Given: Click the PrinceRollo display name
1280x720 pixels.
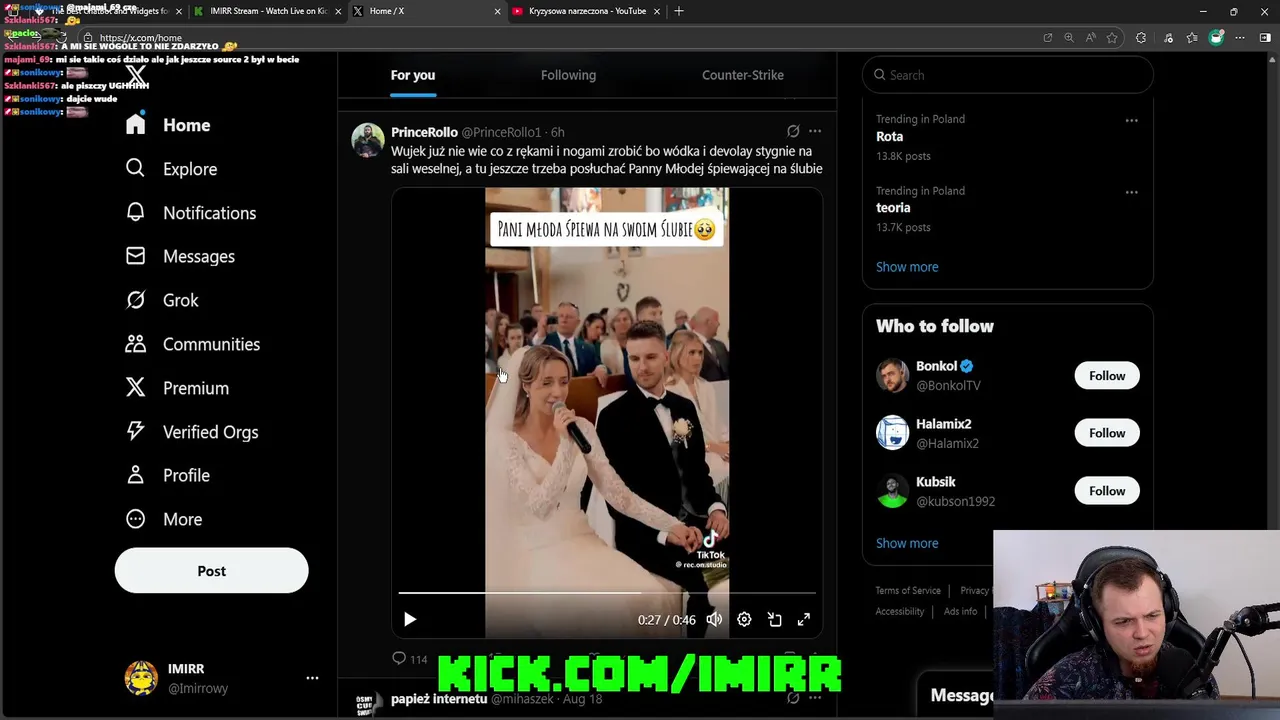Looking at the screenshot, I should (x=424, y=132).
